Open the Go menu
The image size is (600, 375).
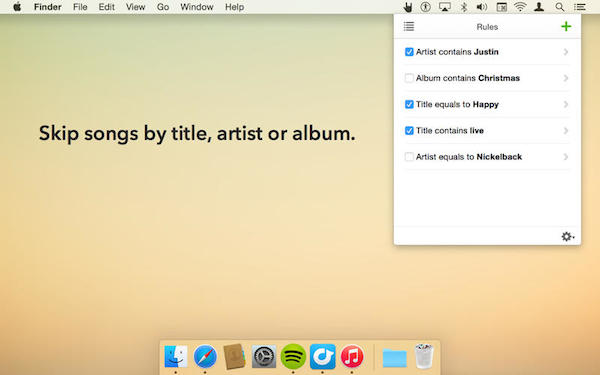163,7
